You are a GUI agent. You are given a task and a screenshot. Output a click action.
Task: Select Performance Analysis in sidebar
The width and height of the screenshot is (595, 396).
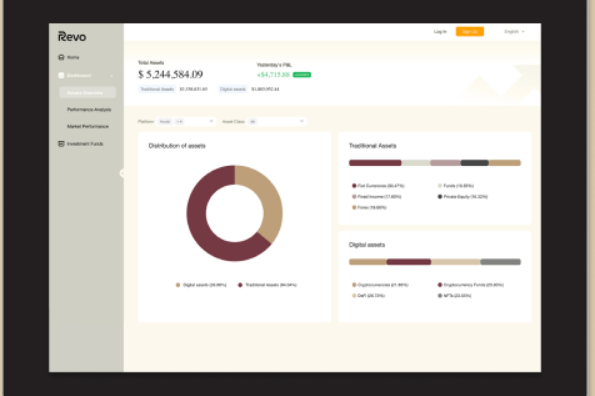[x=89, y=110]
